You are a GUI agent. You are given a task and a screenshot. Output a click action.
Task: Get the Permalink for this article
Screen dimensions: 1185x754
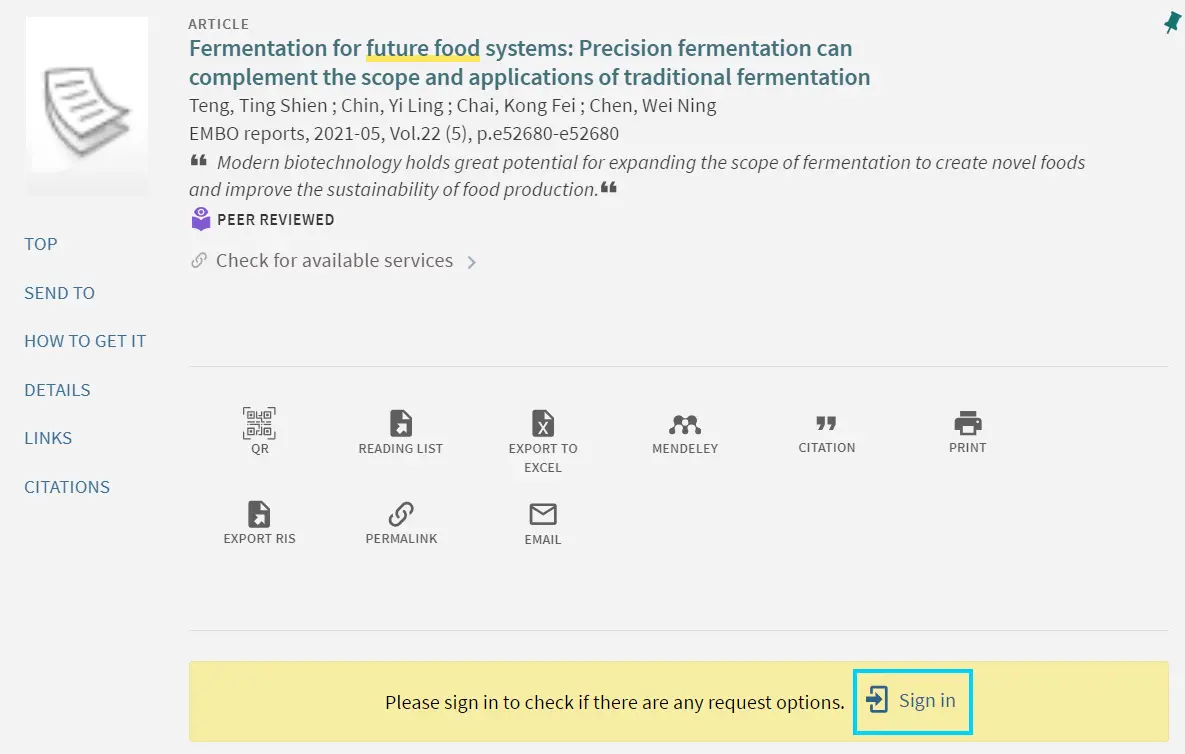click(x=401, y=523)
